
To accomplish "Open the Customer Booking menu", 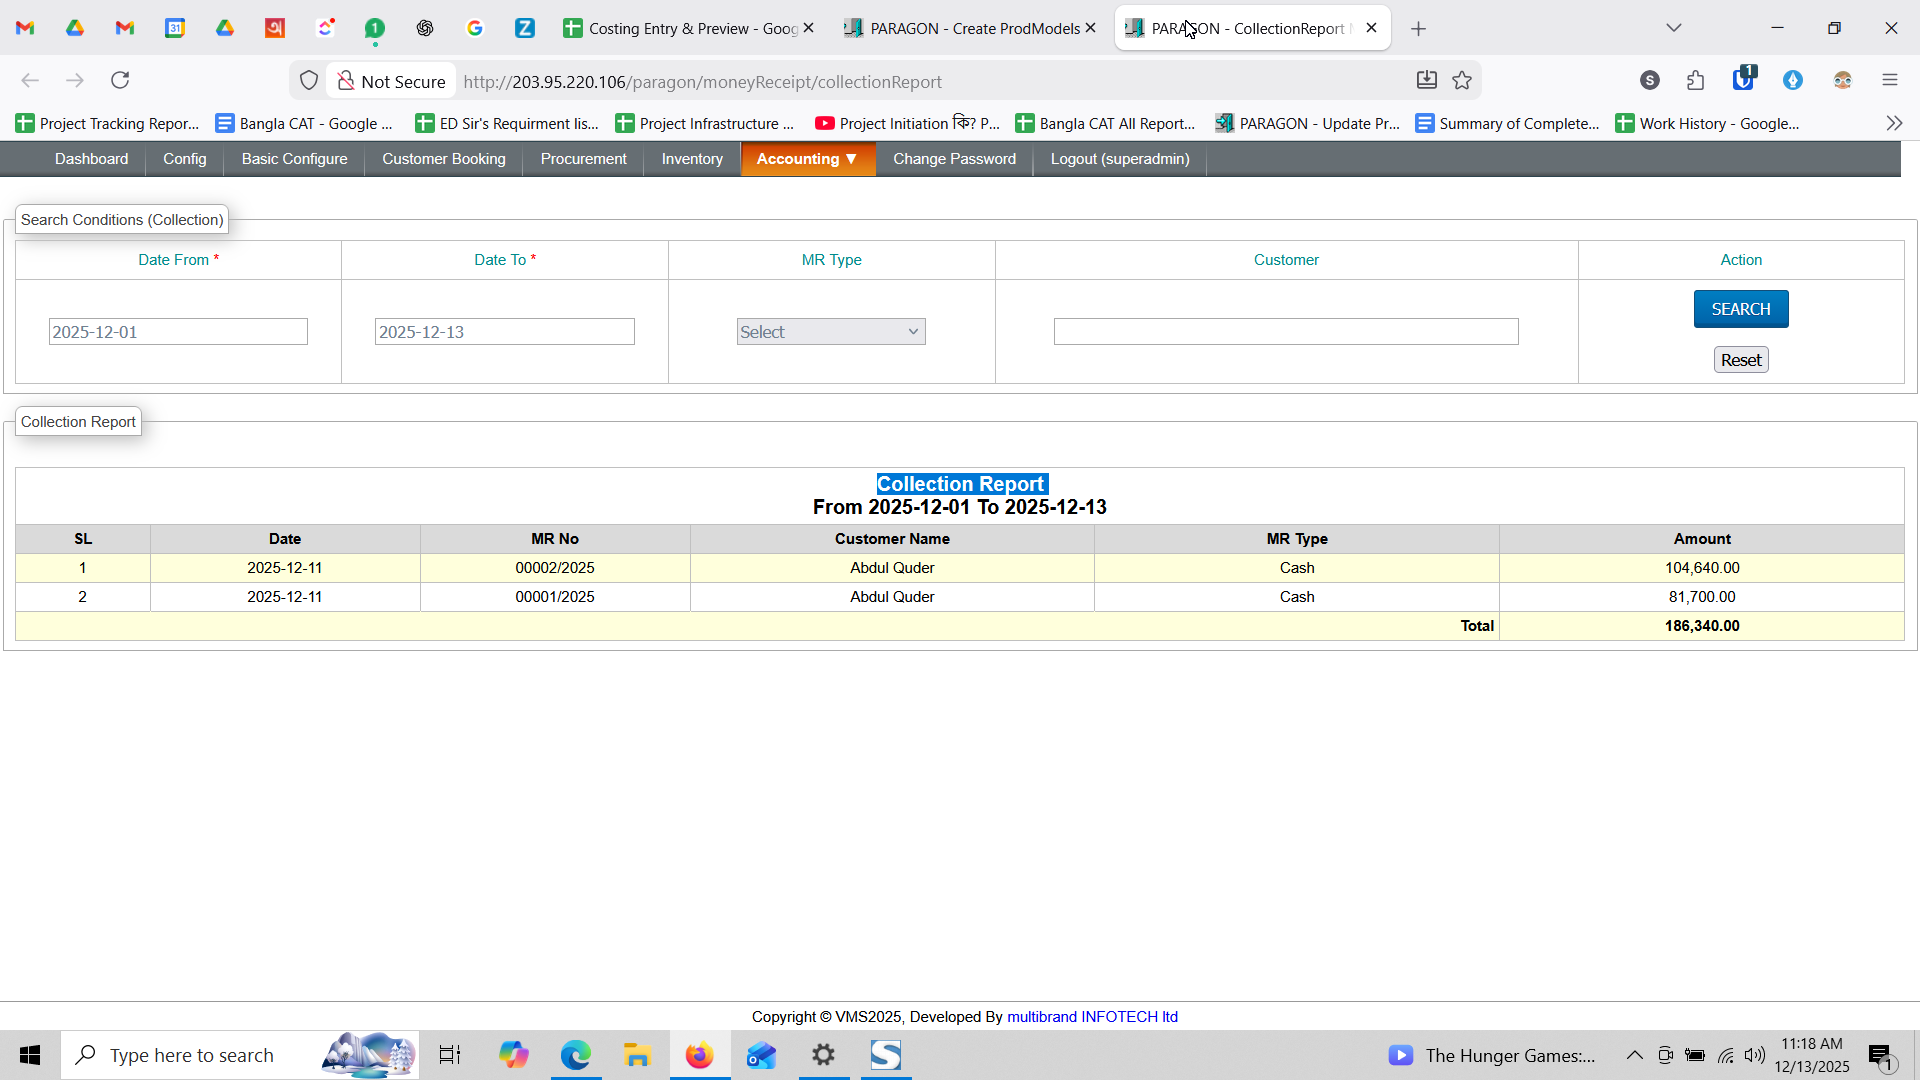I will [x=443, y=159].
